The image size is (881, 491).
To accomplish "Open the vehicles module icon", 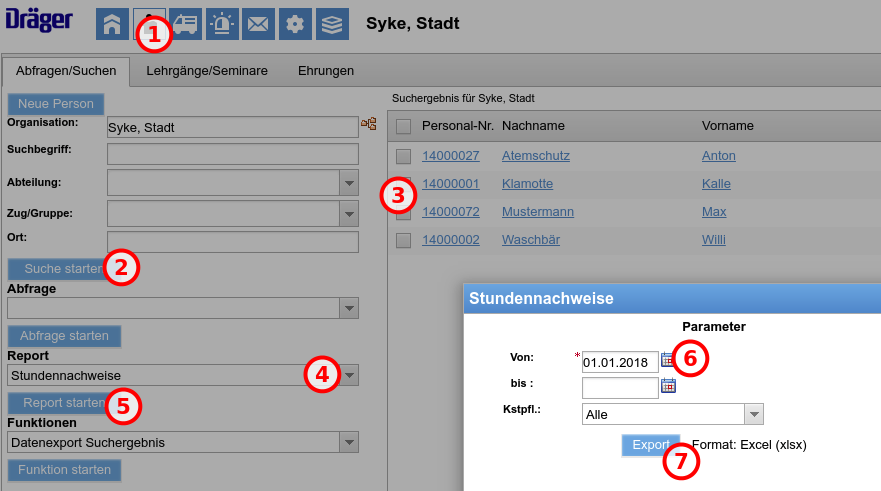I will click(x=185, y=24).
